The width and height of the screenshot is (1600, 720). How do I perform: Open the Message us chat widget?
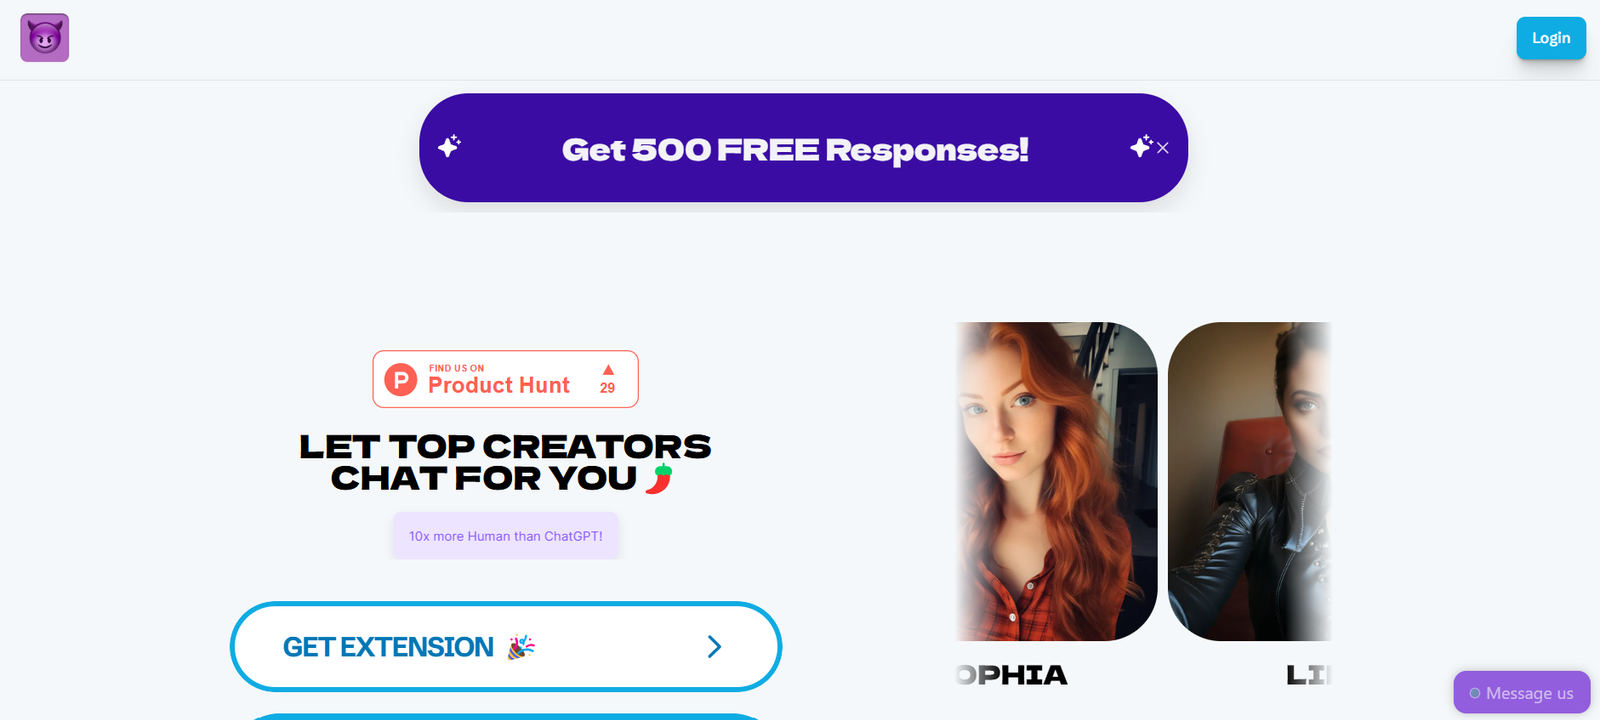coord(1522,693)
